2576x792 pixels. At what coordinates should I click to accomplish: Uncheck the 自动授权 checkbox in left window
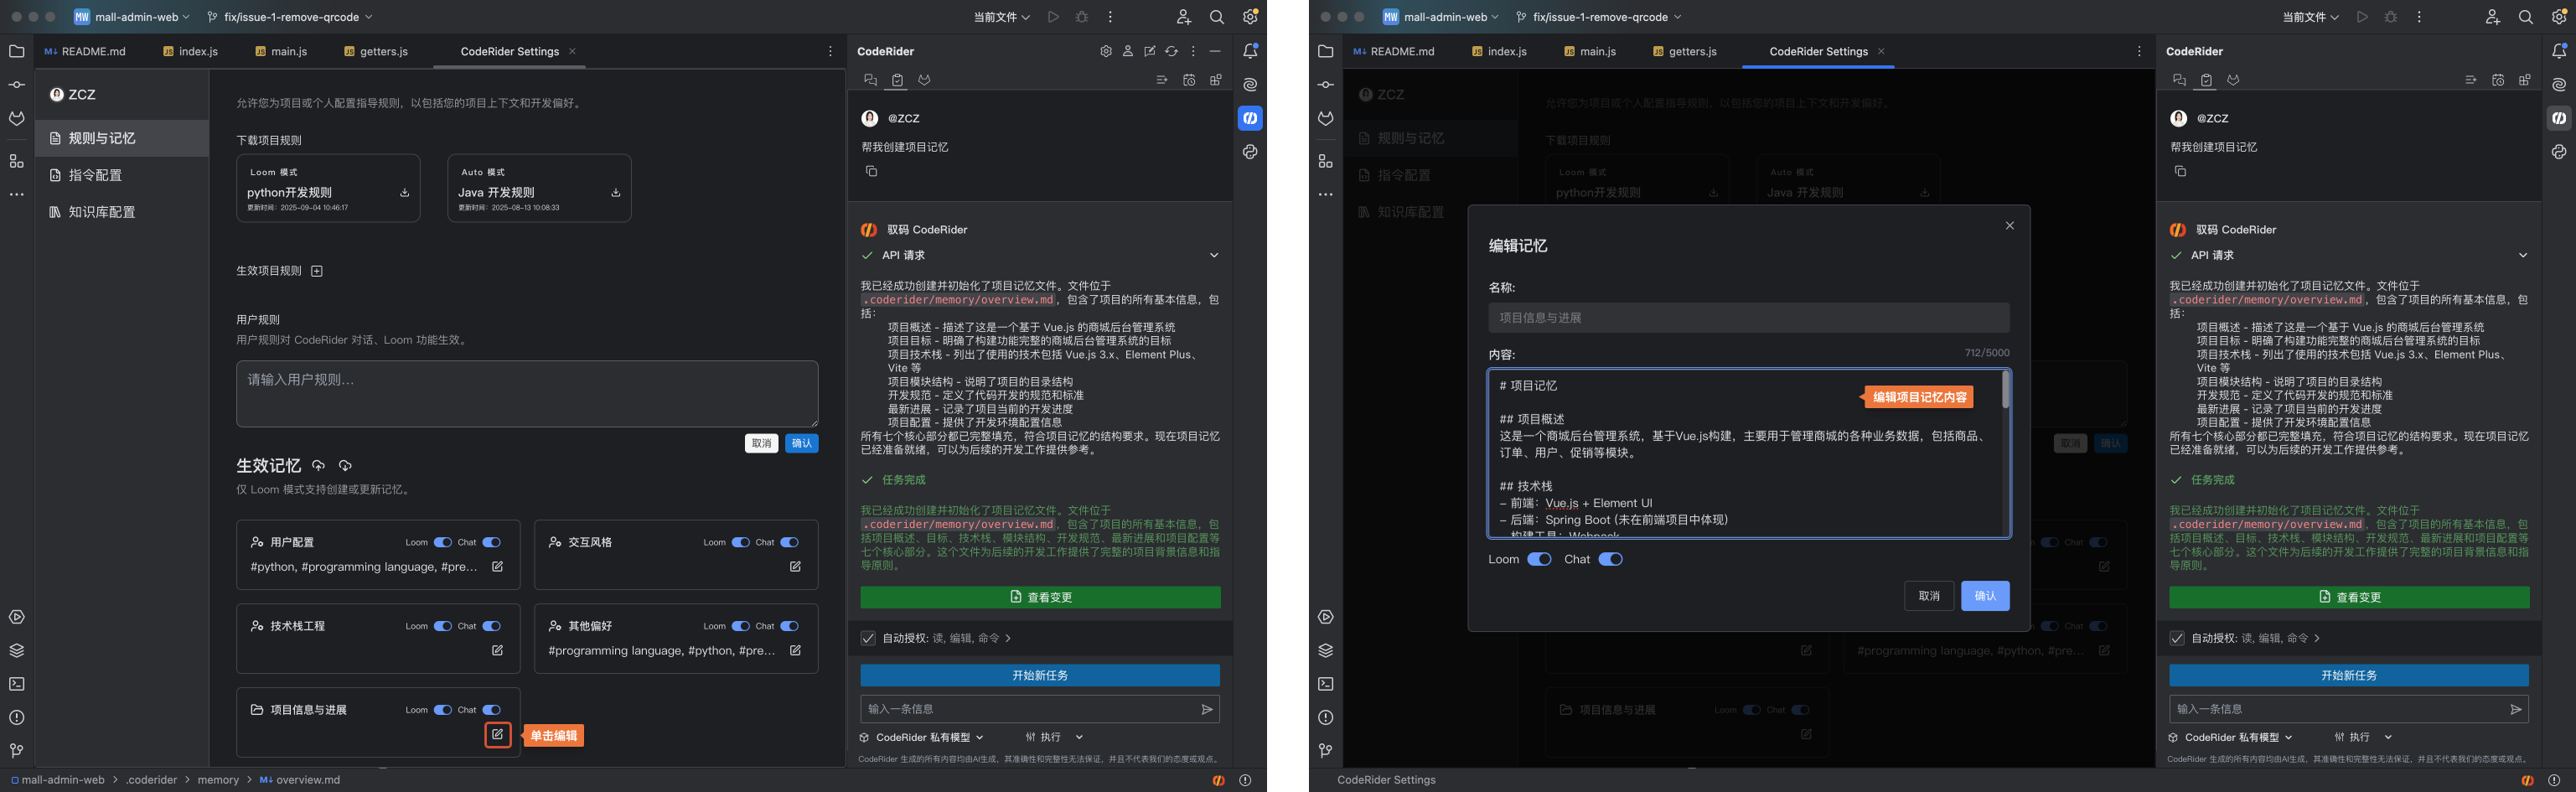coord(868,638)
